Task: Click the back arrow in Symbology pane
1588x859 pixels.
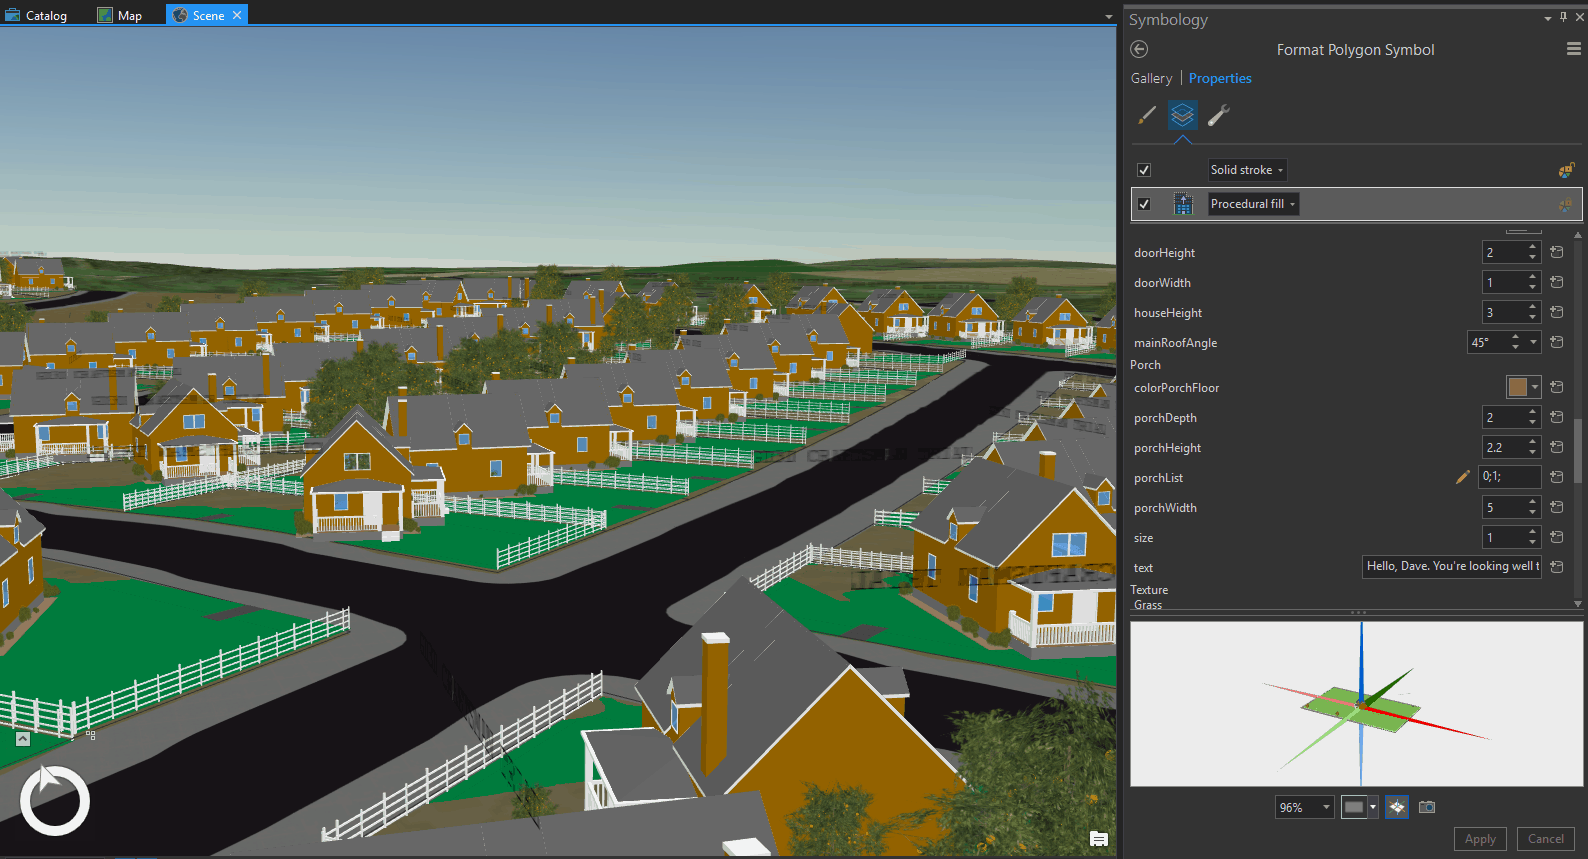Action: pyautogui.click(x=1139, y=49)
